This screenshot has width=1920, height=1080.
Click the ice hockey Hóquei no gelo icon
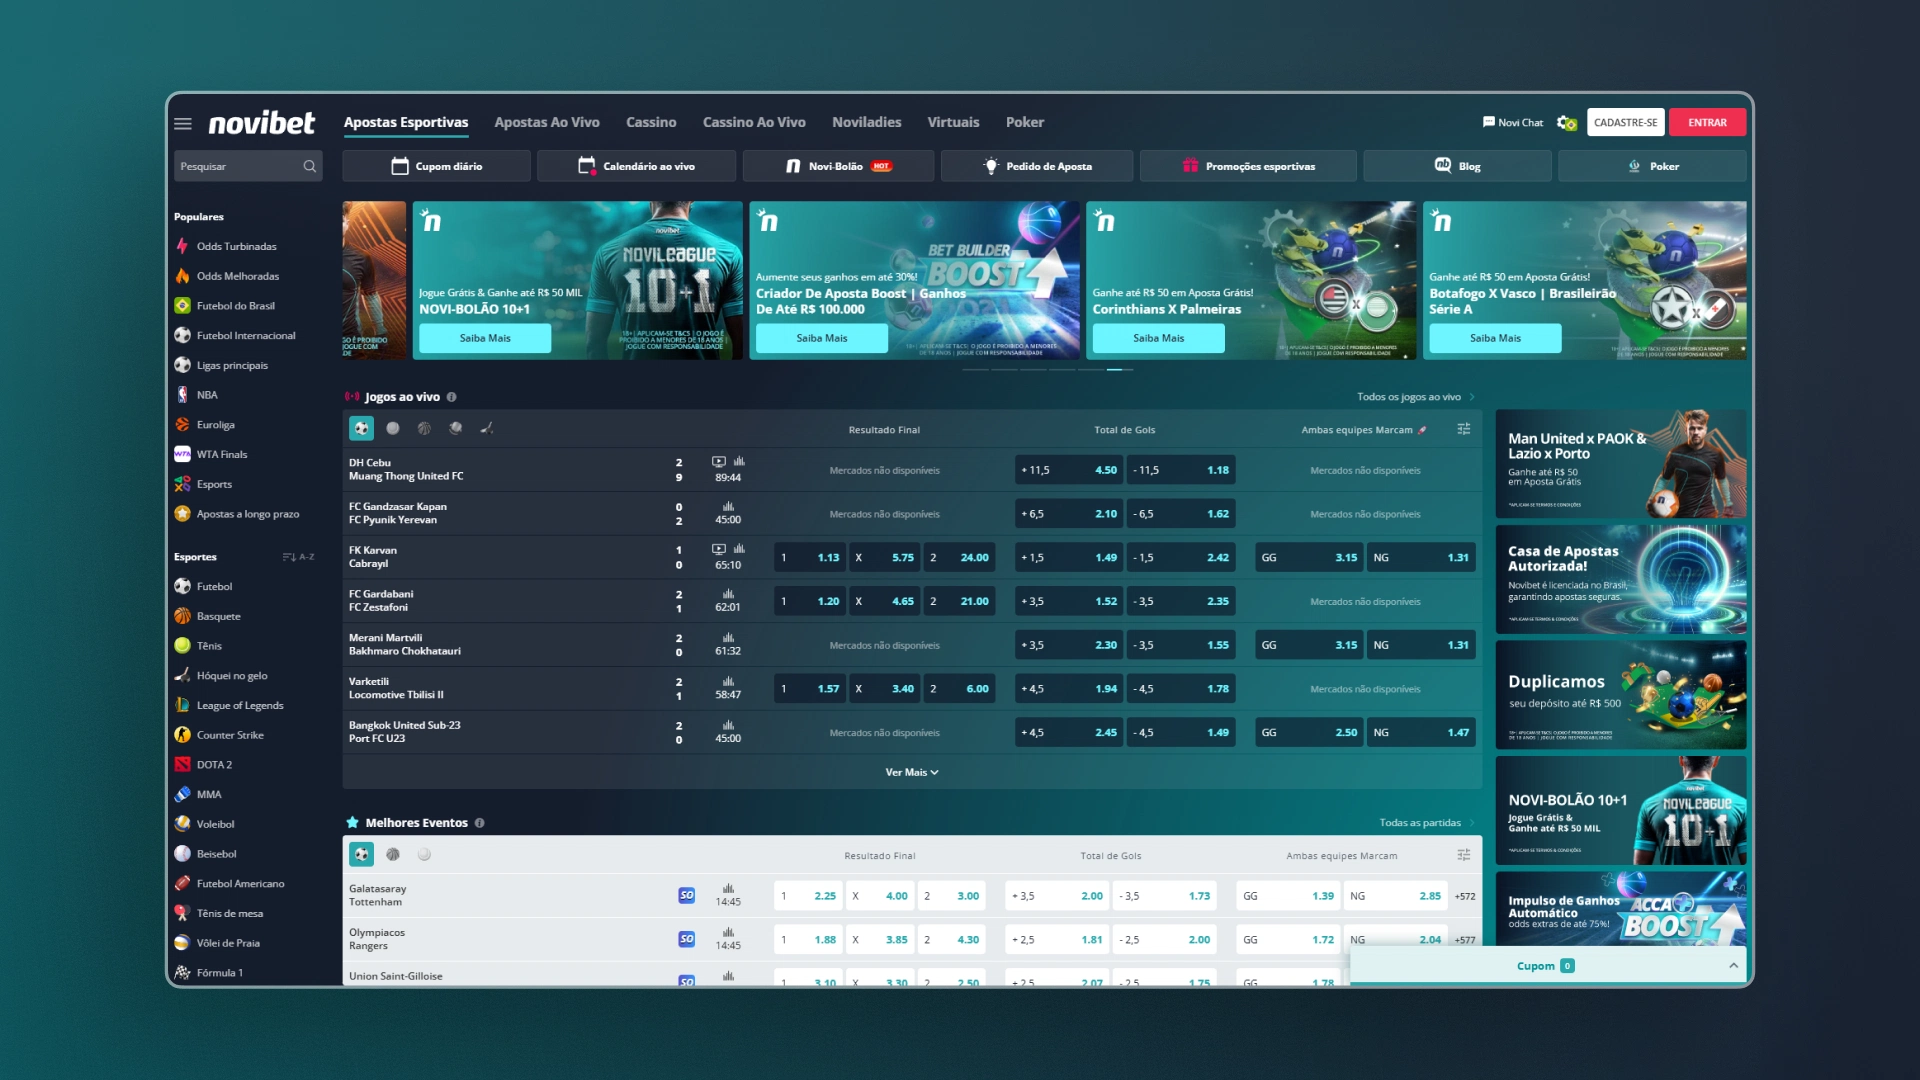coord(183,674)
